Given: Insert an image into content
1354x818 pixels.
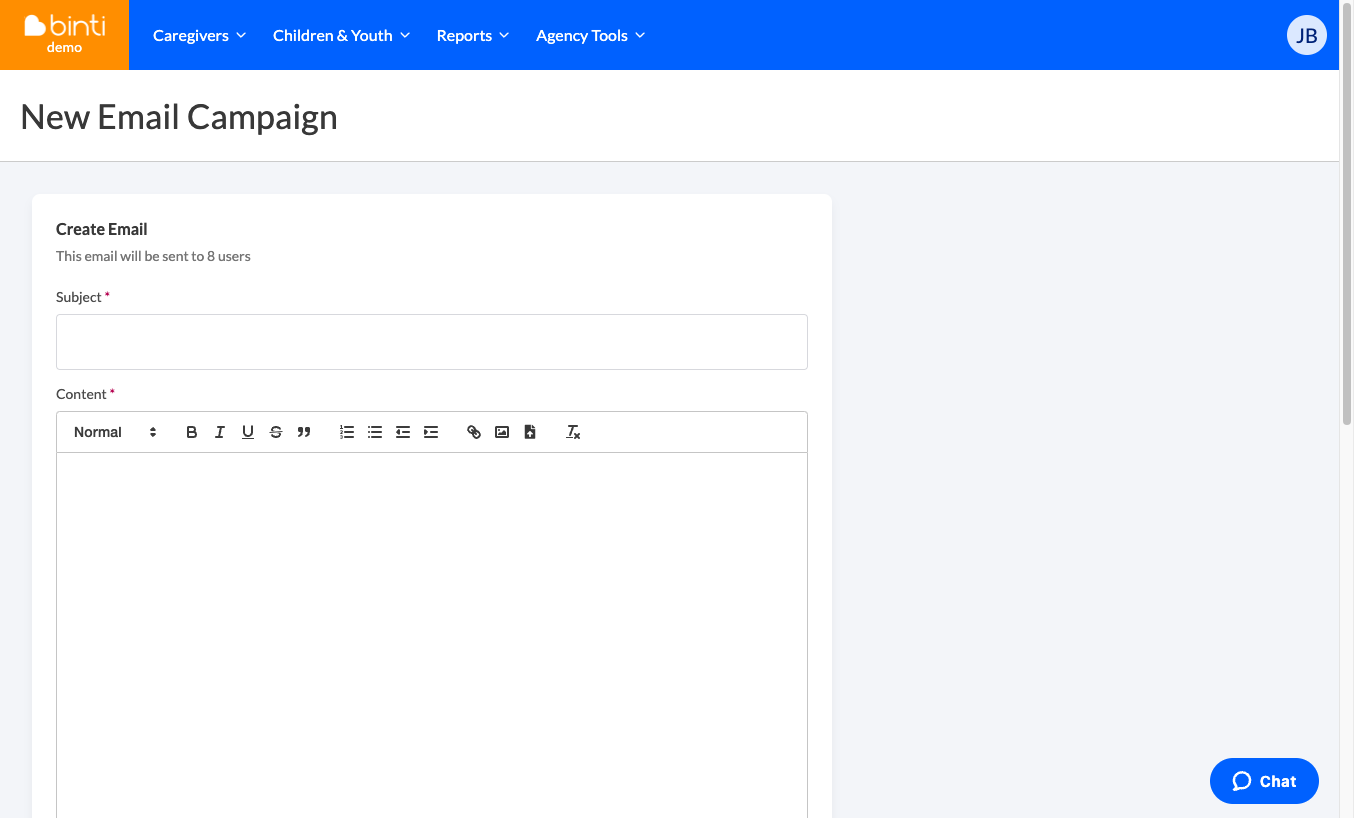Looking at the screenshot, I should [x=502, y=432].
